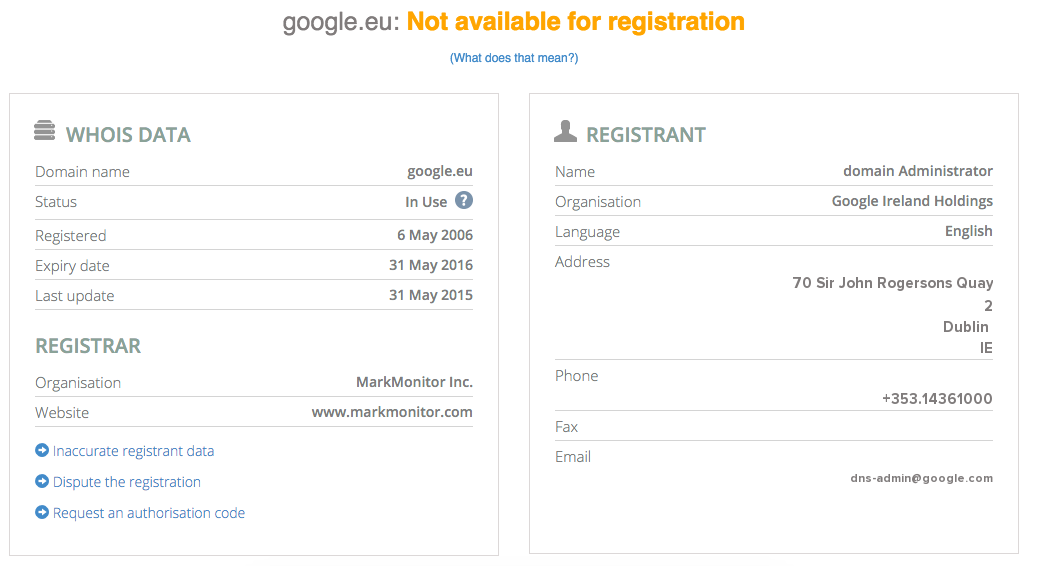The height and width of the screenshot is (566, 1038).
Task: Click the WHOIS DATA database stack icon
Action: click(44, 130)
